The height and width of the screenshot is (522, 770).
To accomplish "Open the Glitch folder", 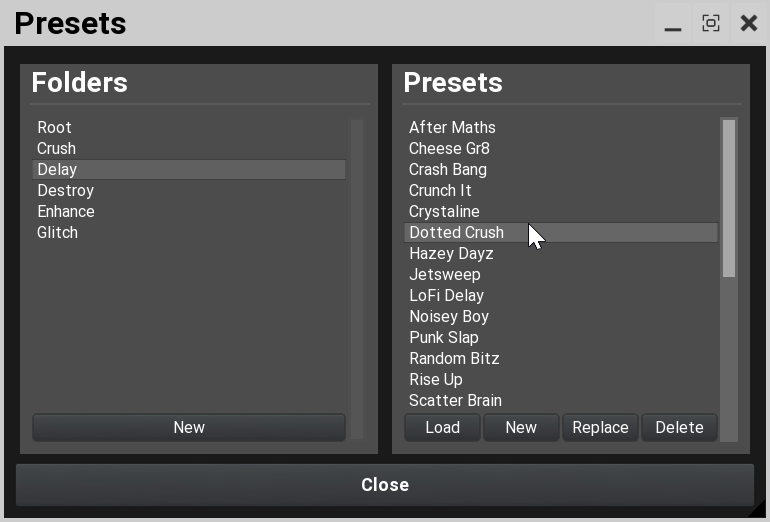I will 189,233.
